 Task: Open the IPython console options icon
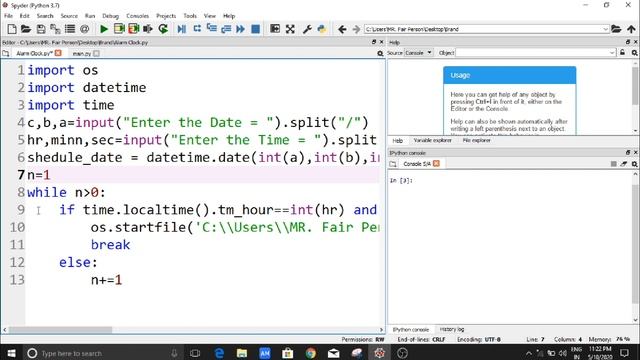pyautogui.click(x=634, y=164)
